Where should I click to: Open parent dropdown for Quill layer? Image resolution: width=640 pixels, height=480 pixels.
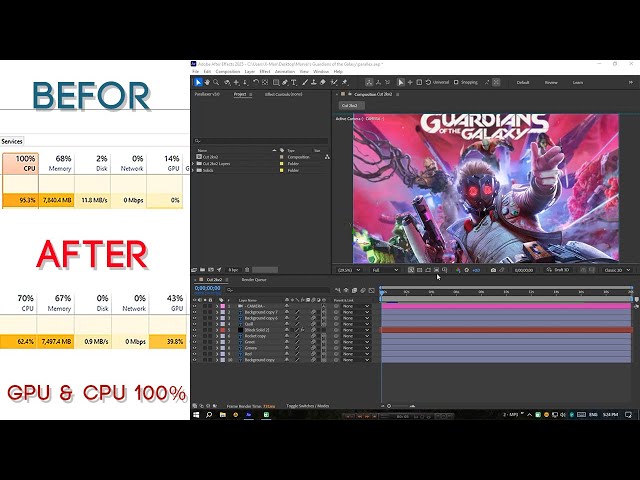tap(356, 324)
